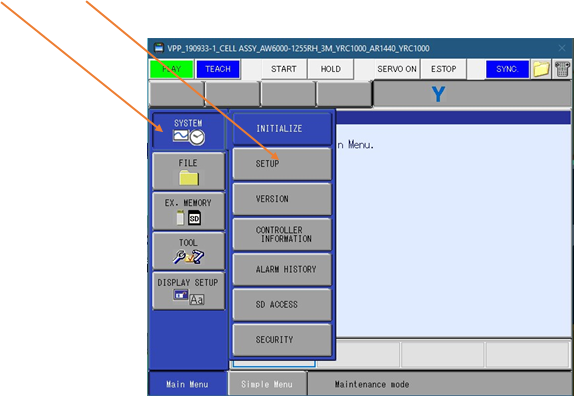
Task: Click the title bar application icon
Action: click(159, 48)
